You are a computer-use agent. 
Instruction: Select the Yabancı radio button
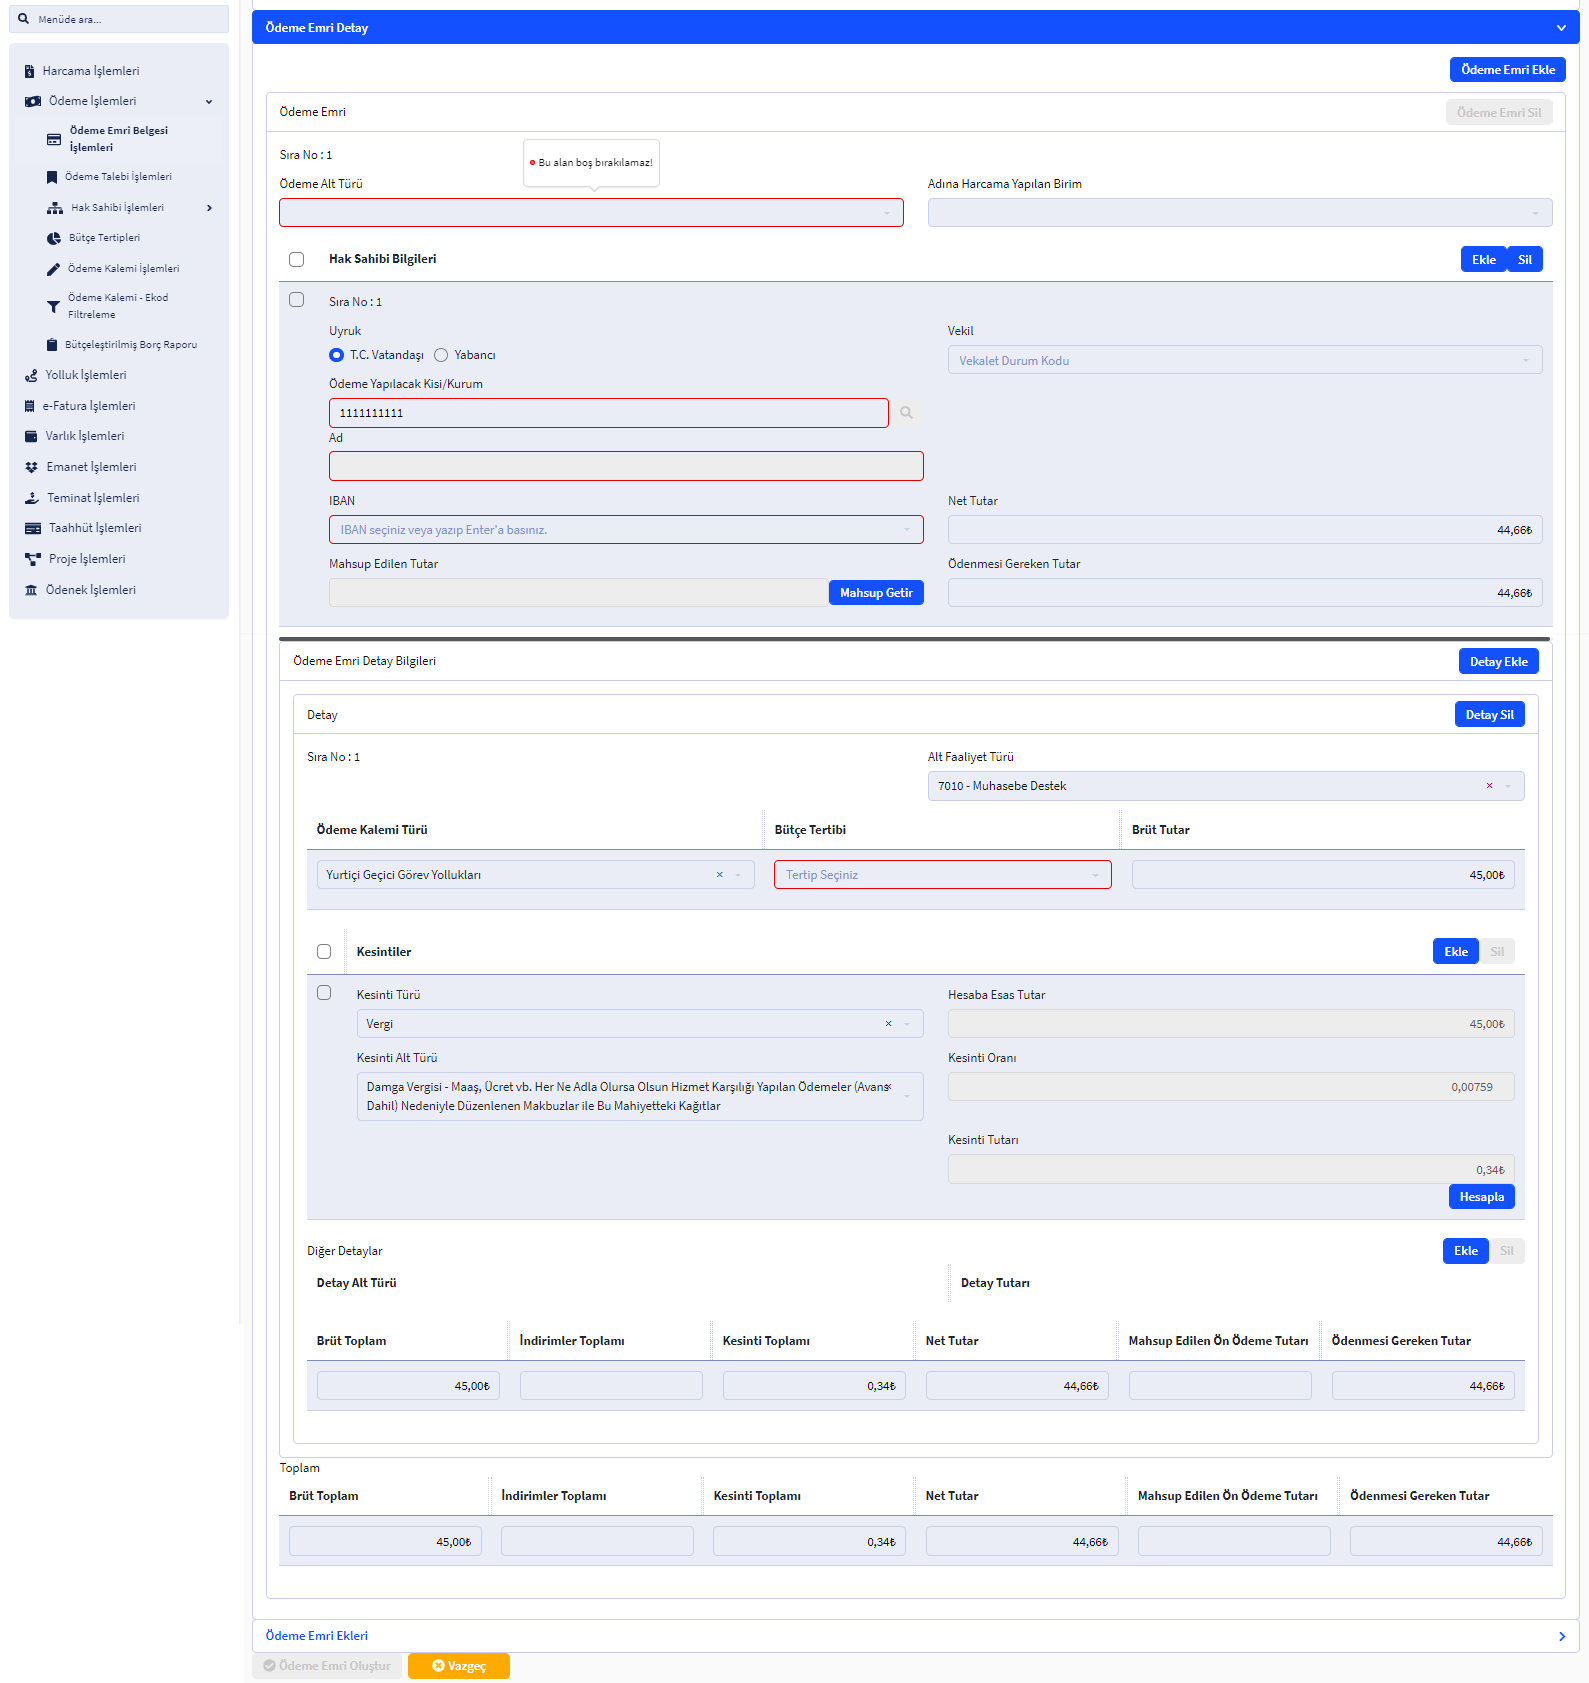coord(441,355)
